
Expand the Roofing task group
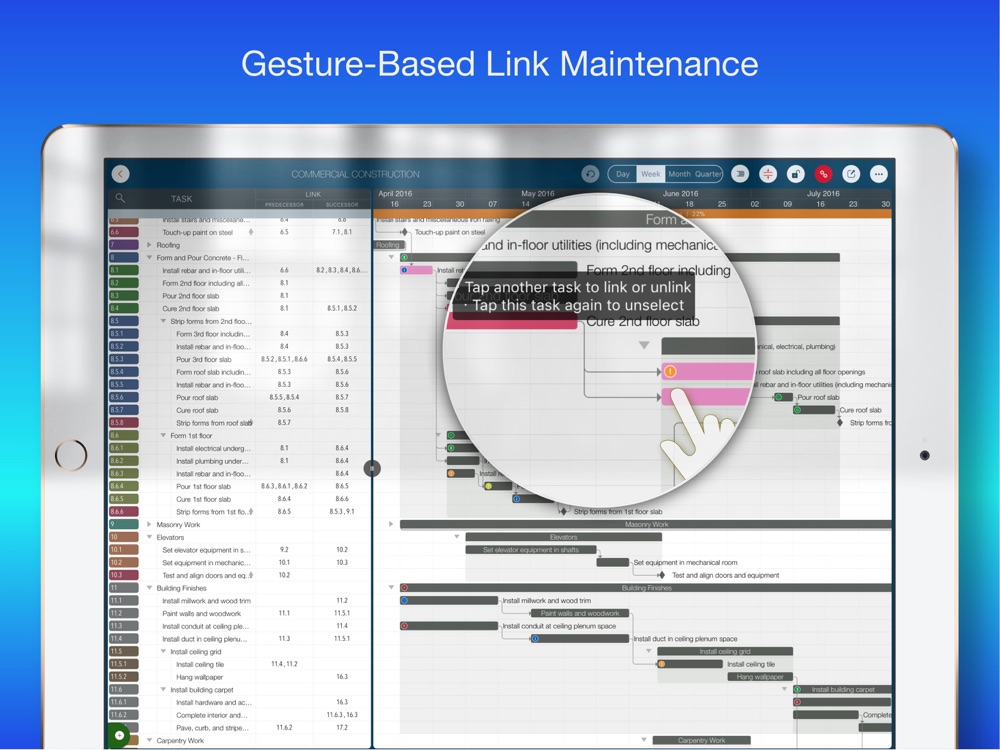(x=150, y=245)
